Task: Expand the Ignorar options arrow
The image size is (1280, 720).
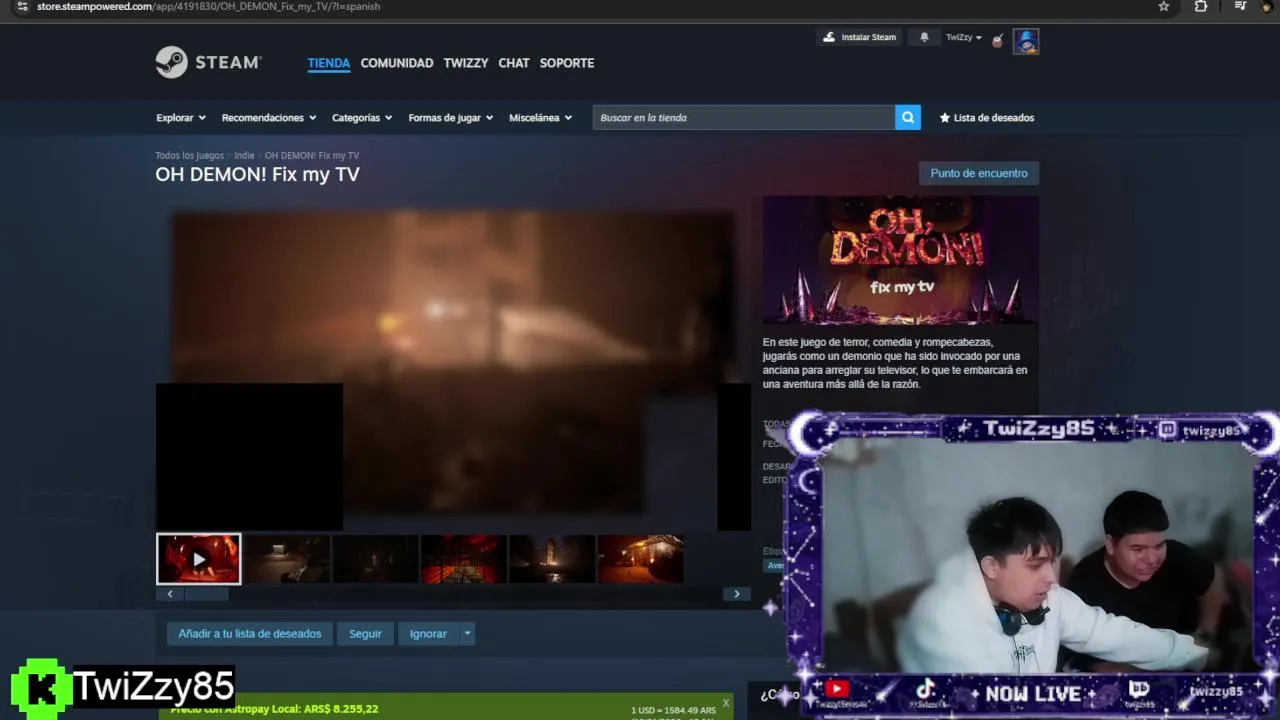Action: (x=467, y=633)
